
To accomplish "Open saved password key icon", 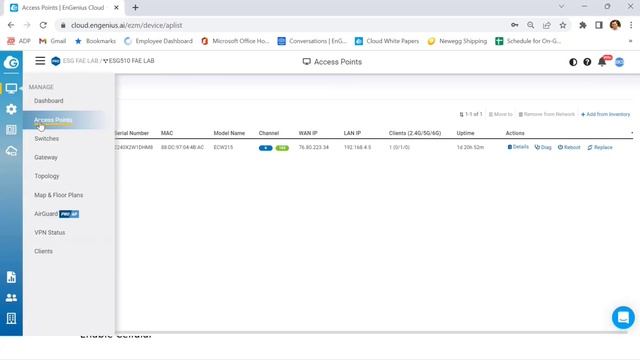I will click(x=514, y=25).
